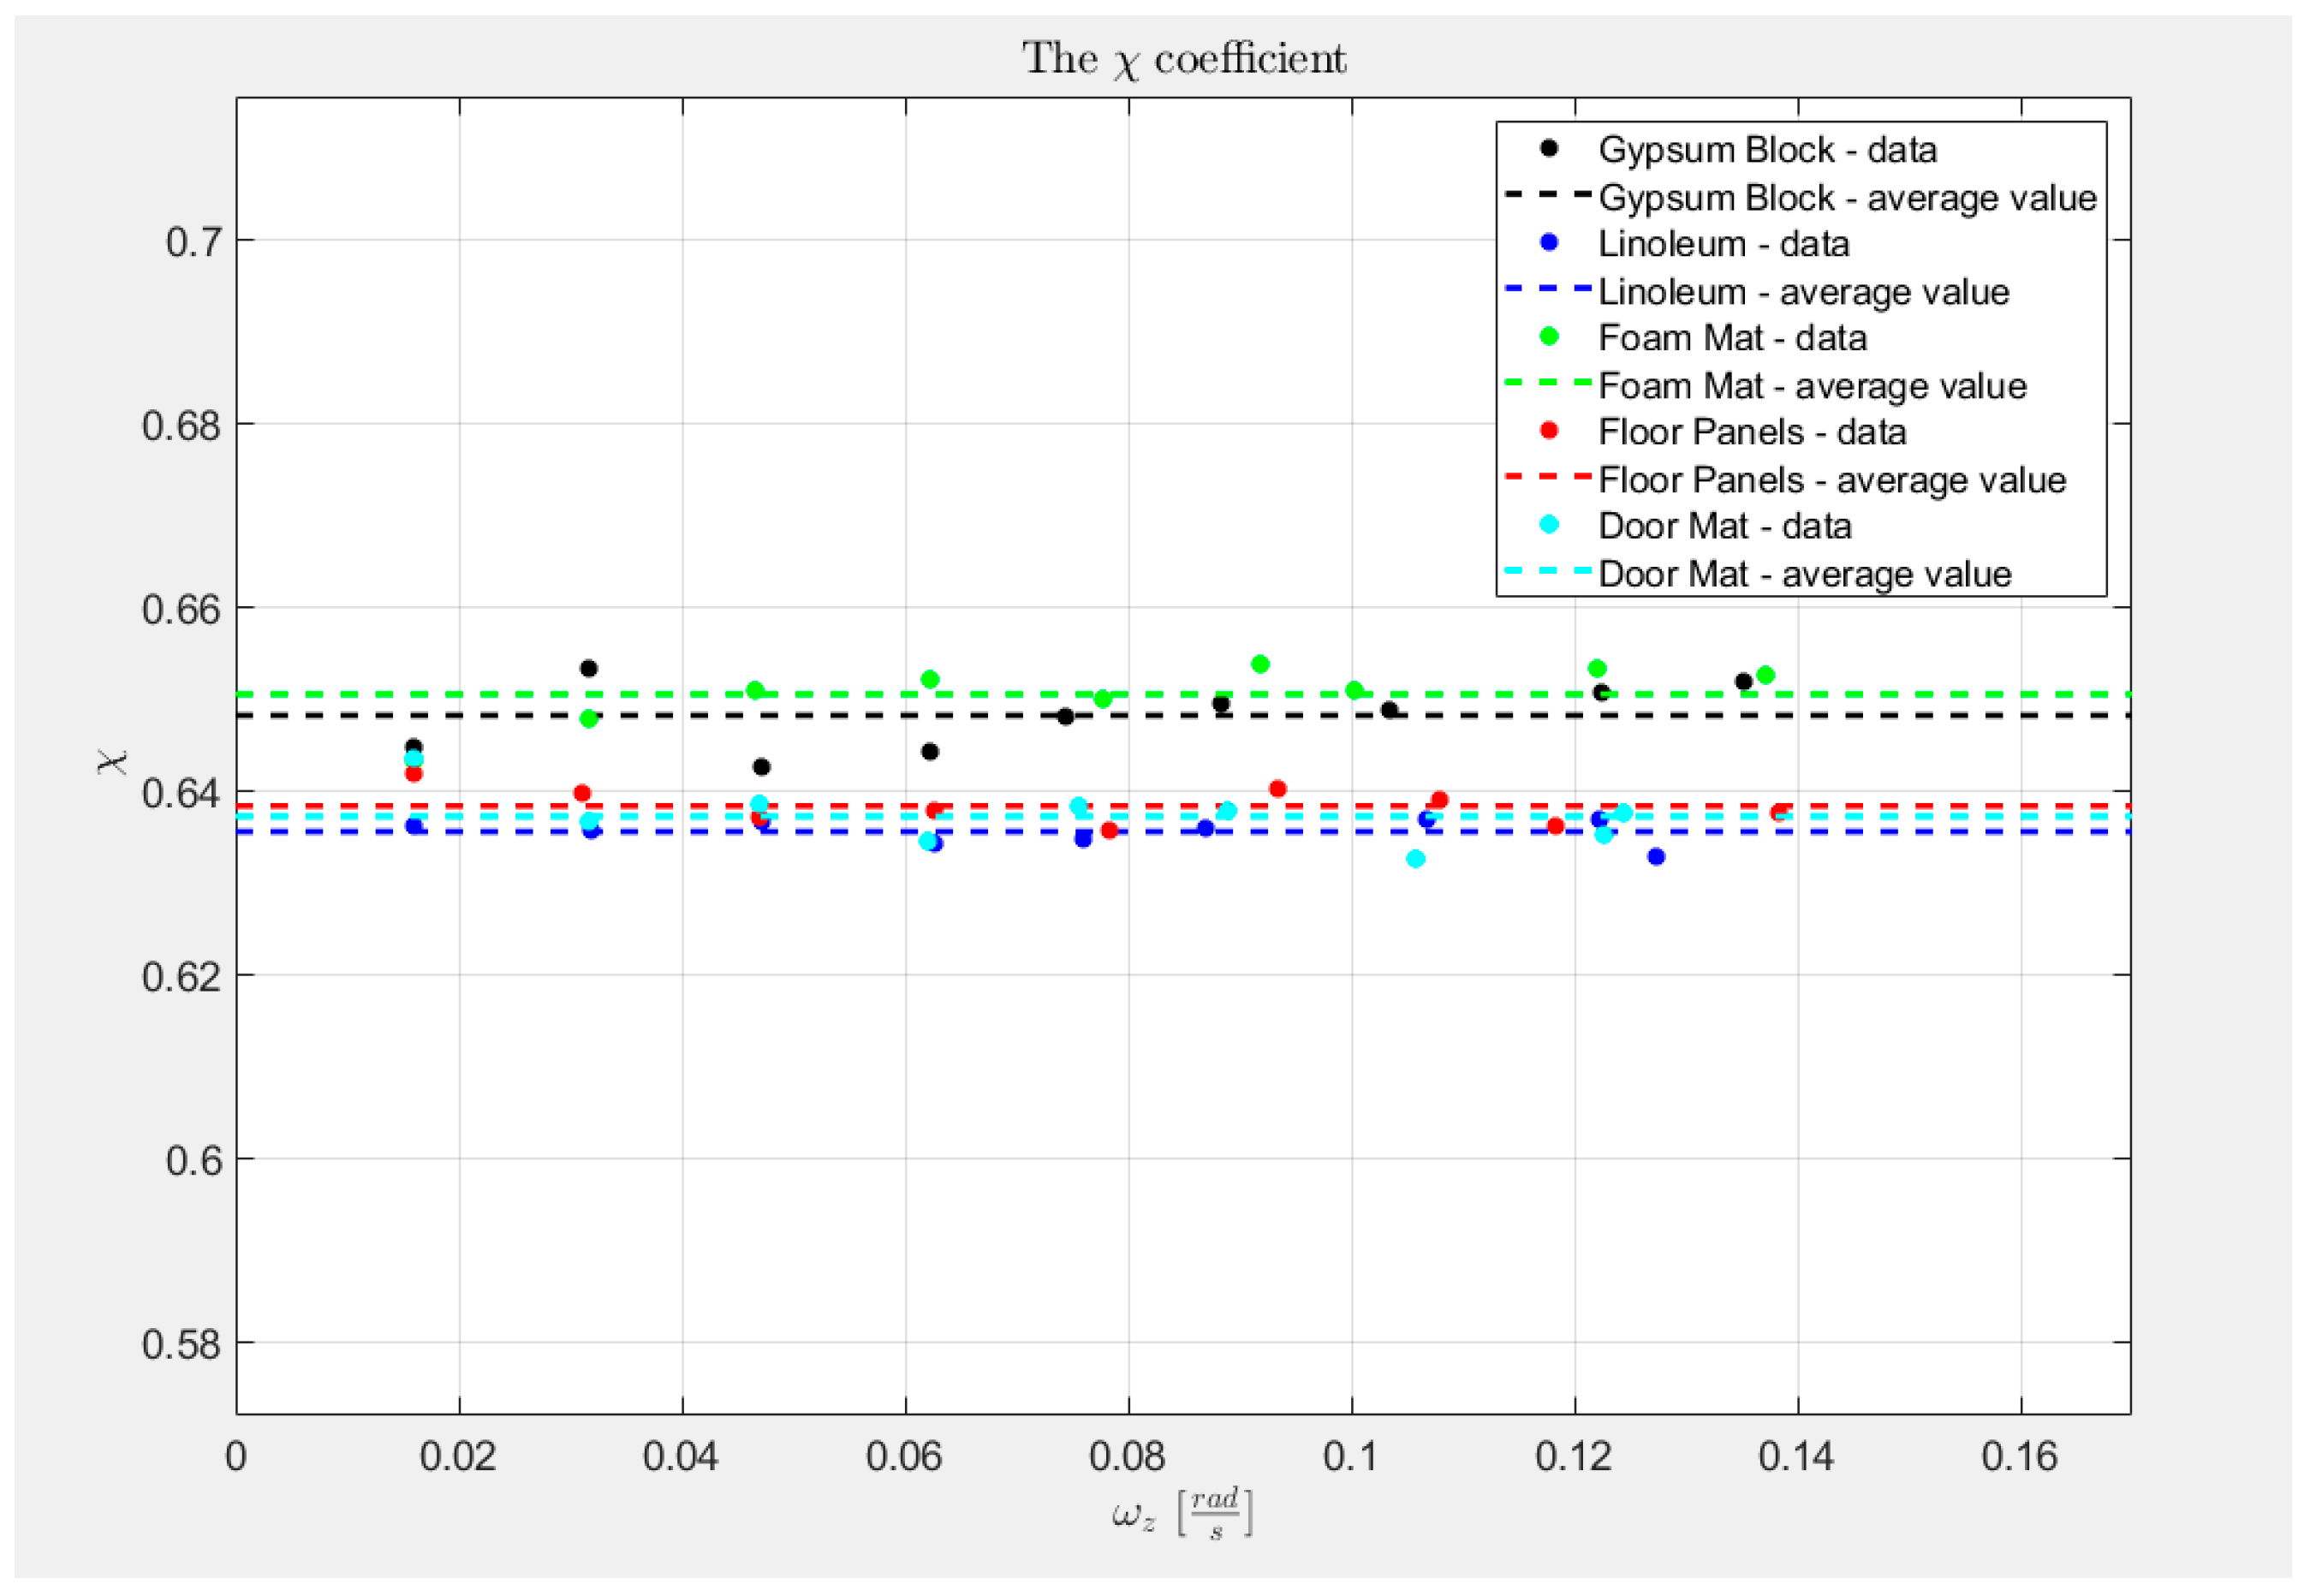This screenshot has height=1596, width=2310.
Task: Select blue Linoleum data point near 0.127
Action: (x=1656, y=857)
